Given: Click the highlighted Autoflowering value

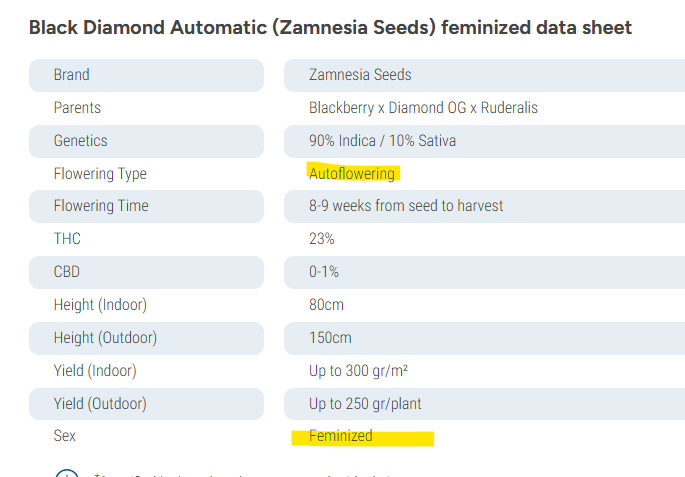Looking at the screenshot, I should [x=352, y=173].
